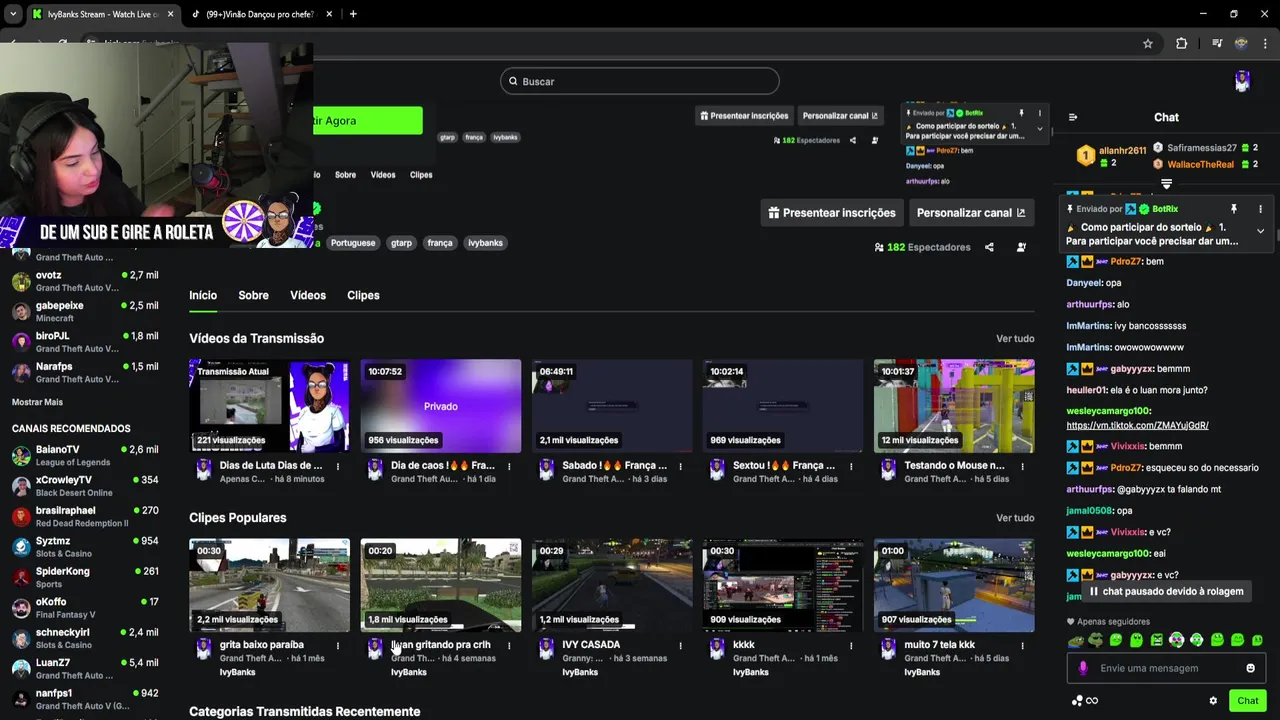Close the IvyBanks Stream browser tab
The width and height of the screenshot is (1280, 720).
tap(170, 14)
